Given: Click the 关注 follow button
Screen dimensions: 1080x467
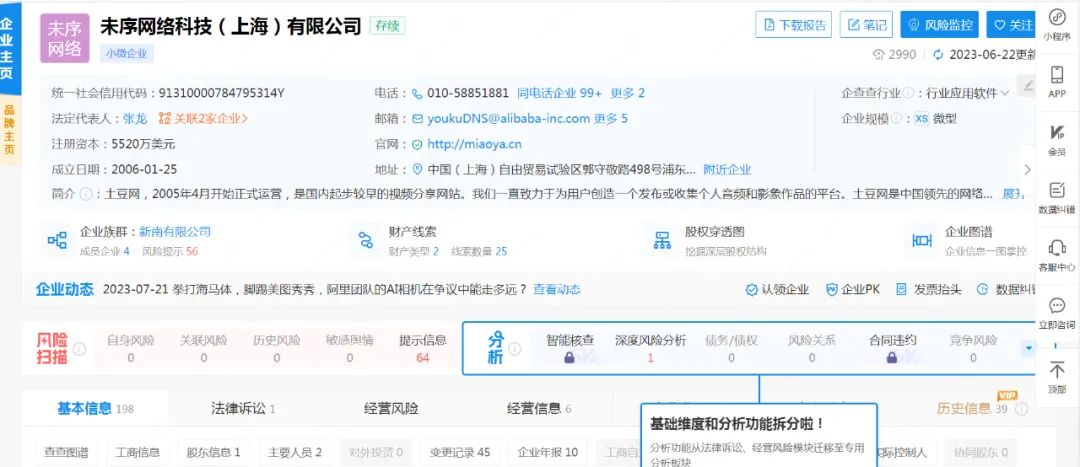Looking at the screenshot, I should tap(1012, 25).
